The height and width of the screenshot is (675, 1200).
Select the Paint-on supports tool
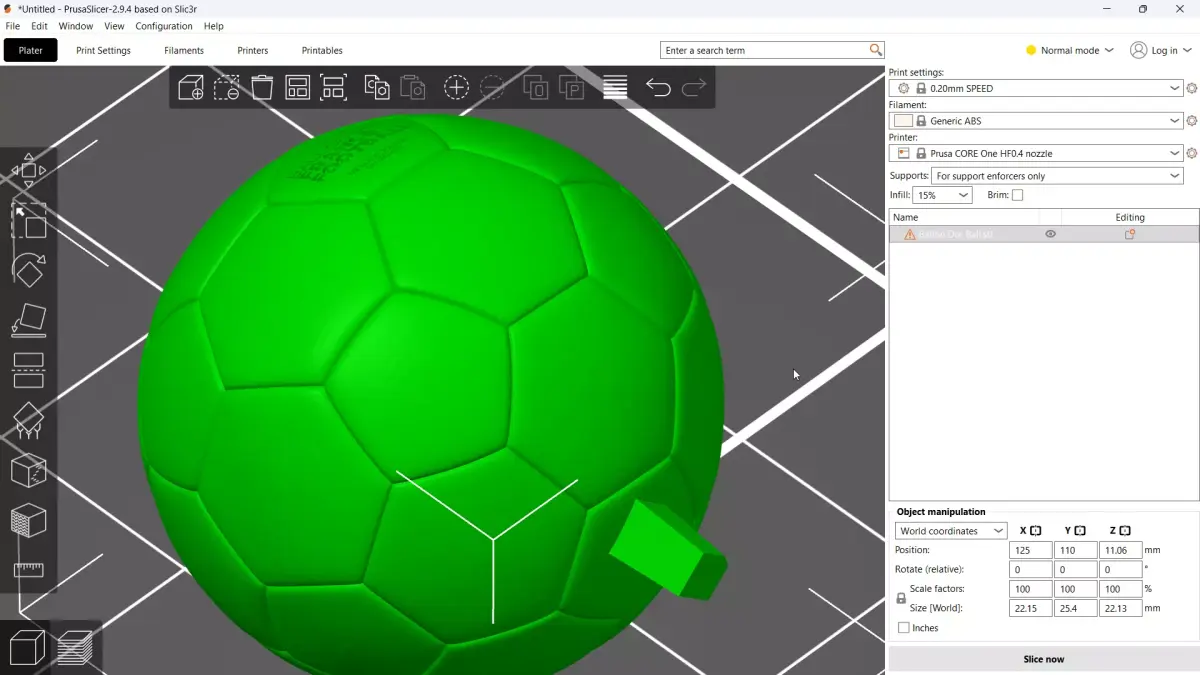(x=28, y=420)
